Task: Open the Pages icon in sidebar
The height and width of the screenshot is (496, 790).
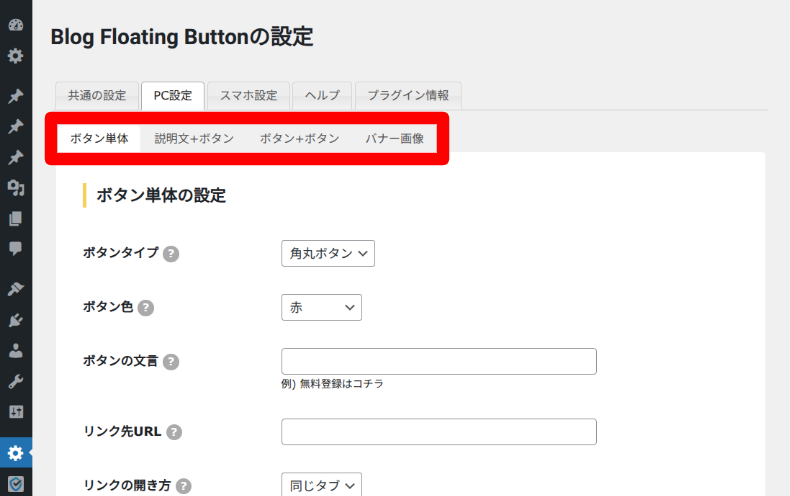Action: 16,219
